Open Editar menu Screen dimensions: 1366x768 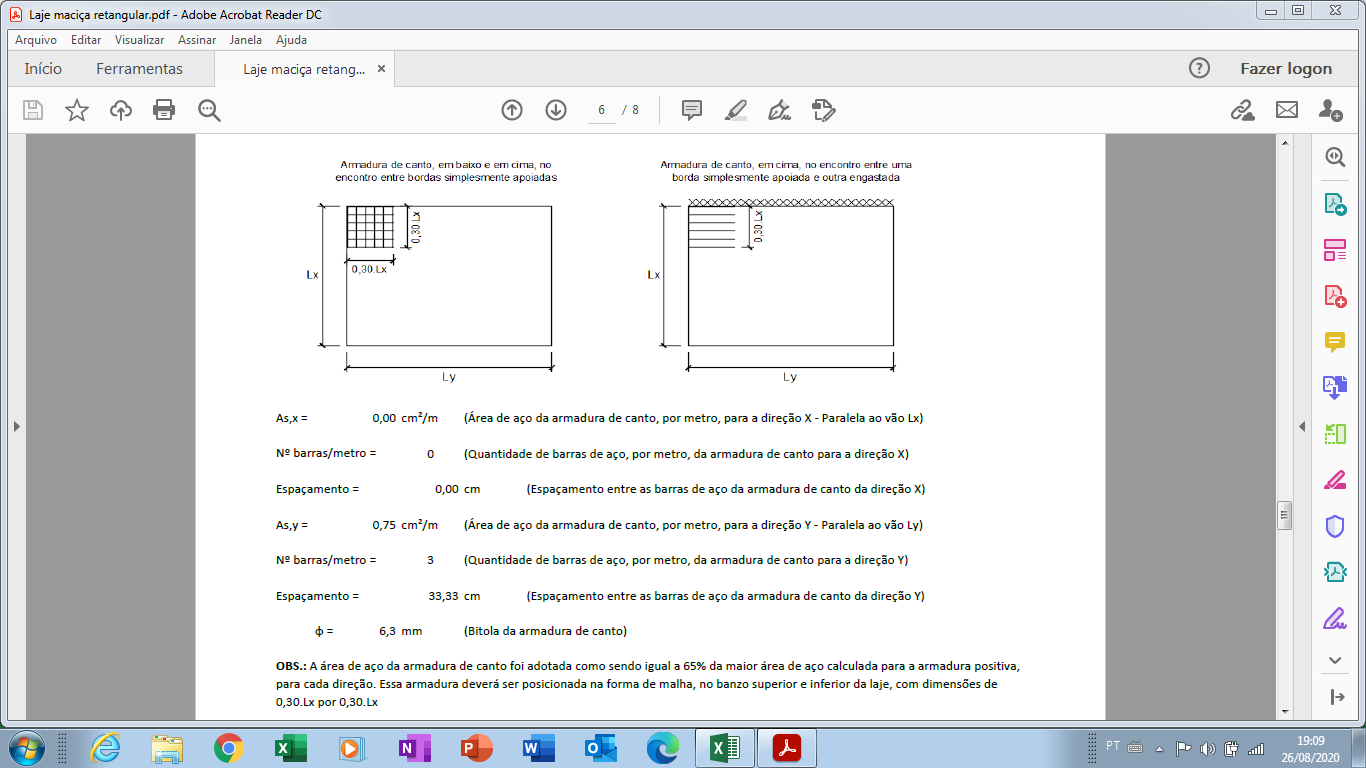tap(86, 40)
